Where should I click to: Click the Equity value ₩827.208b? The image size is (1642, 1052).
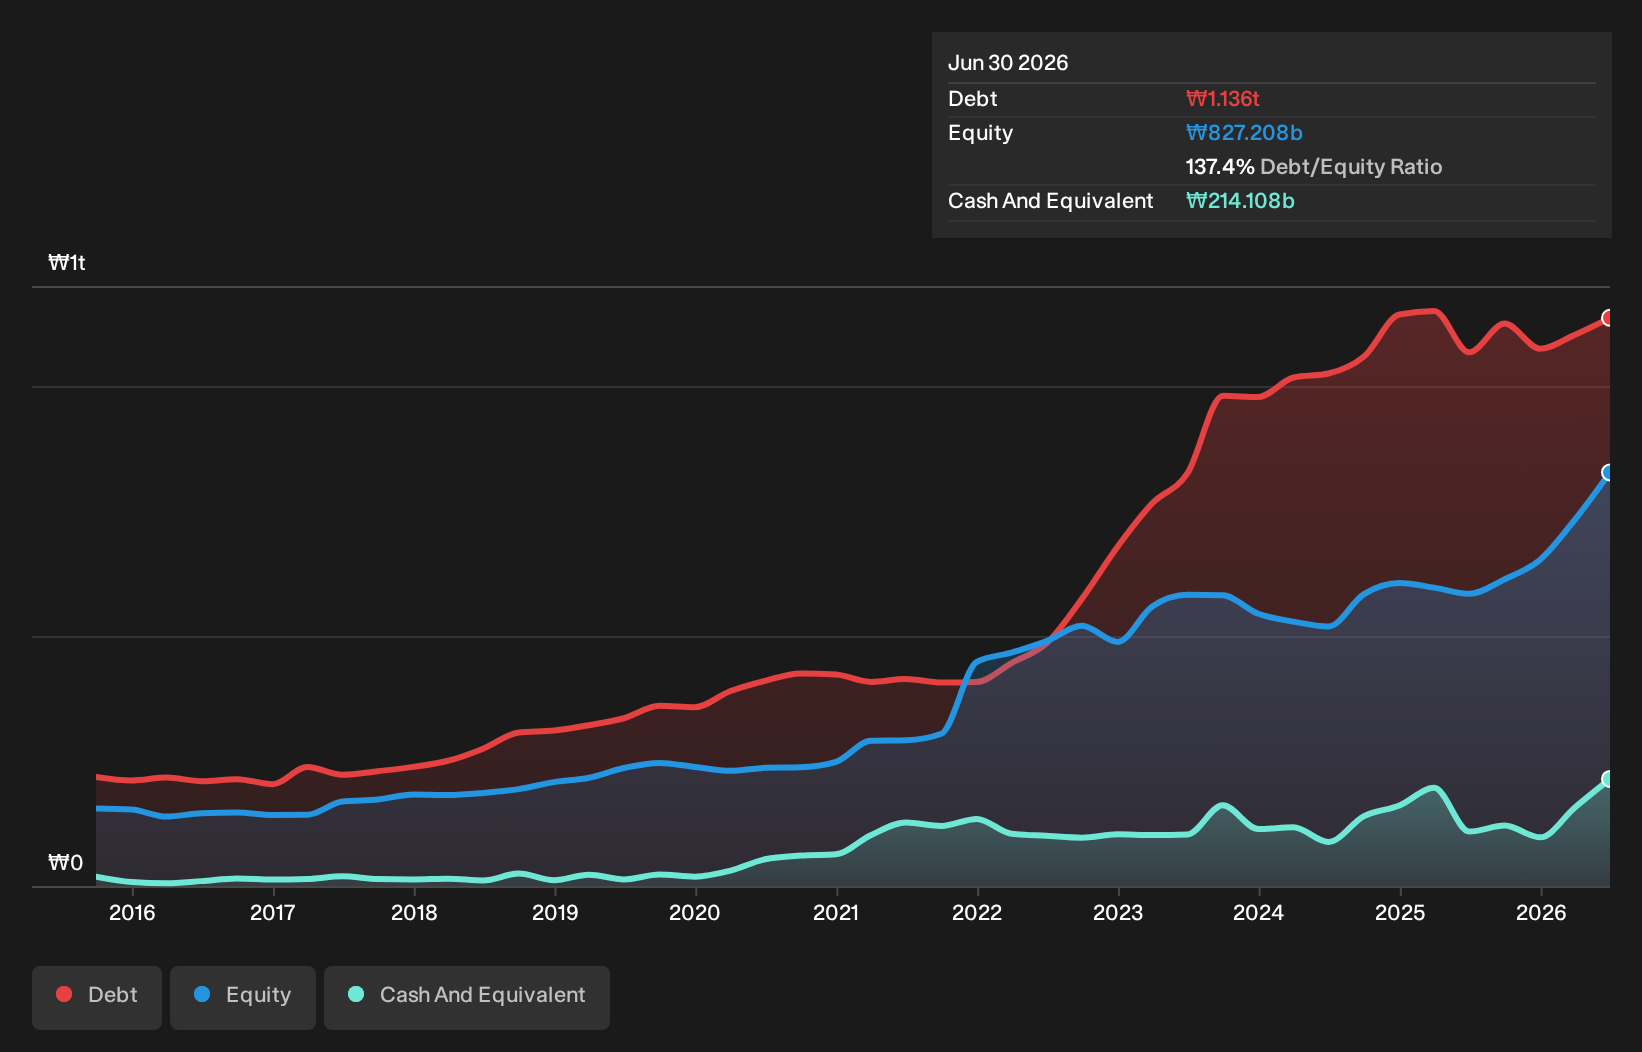pos(1244,133)
